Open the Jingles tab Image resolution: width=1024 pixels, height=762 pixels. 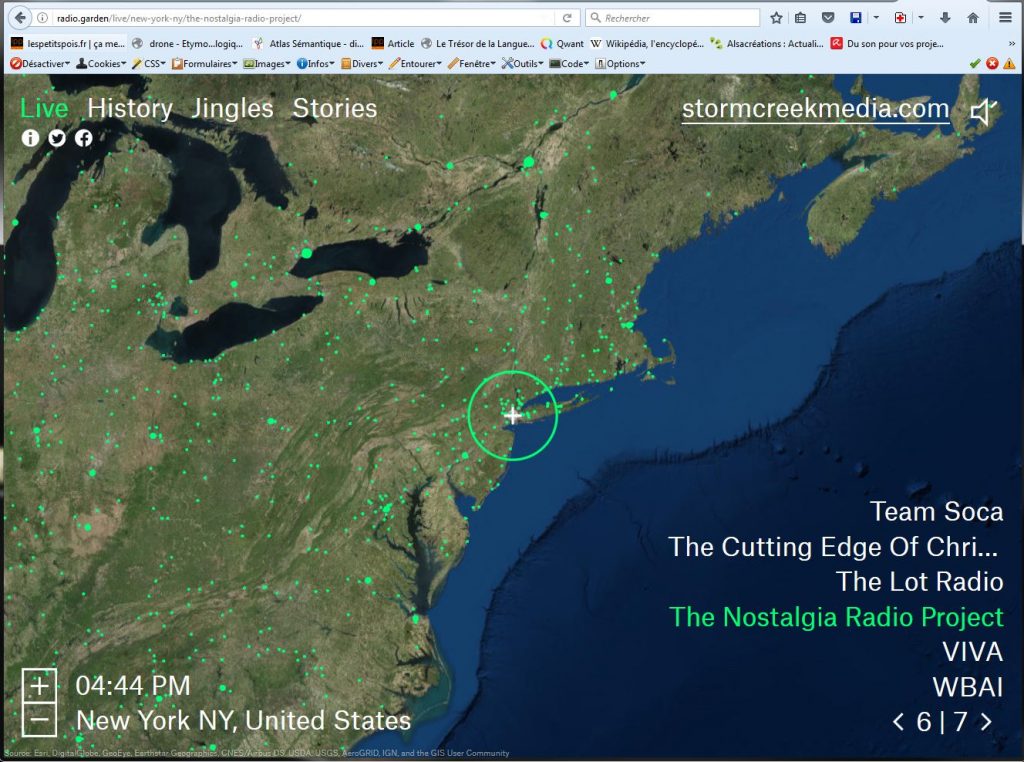click(232, 108)
